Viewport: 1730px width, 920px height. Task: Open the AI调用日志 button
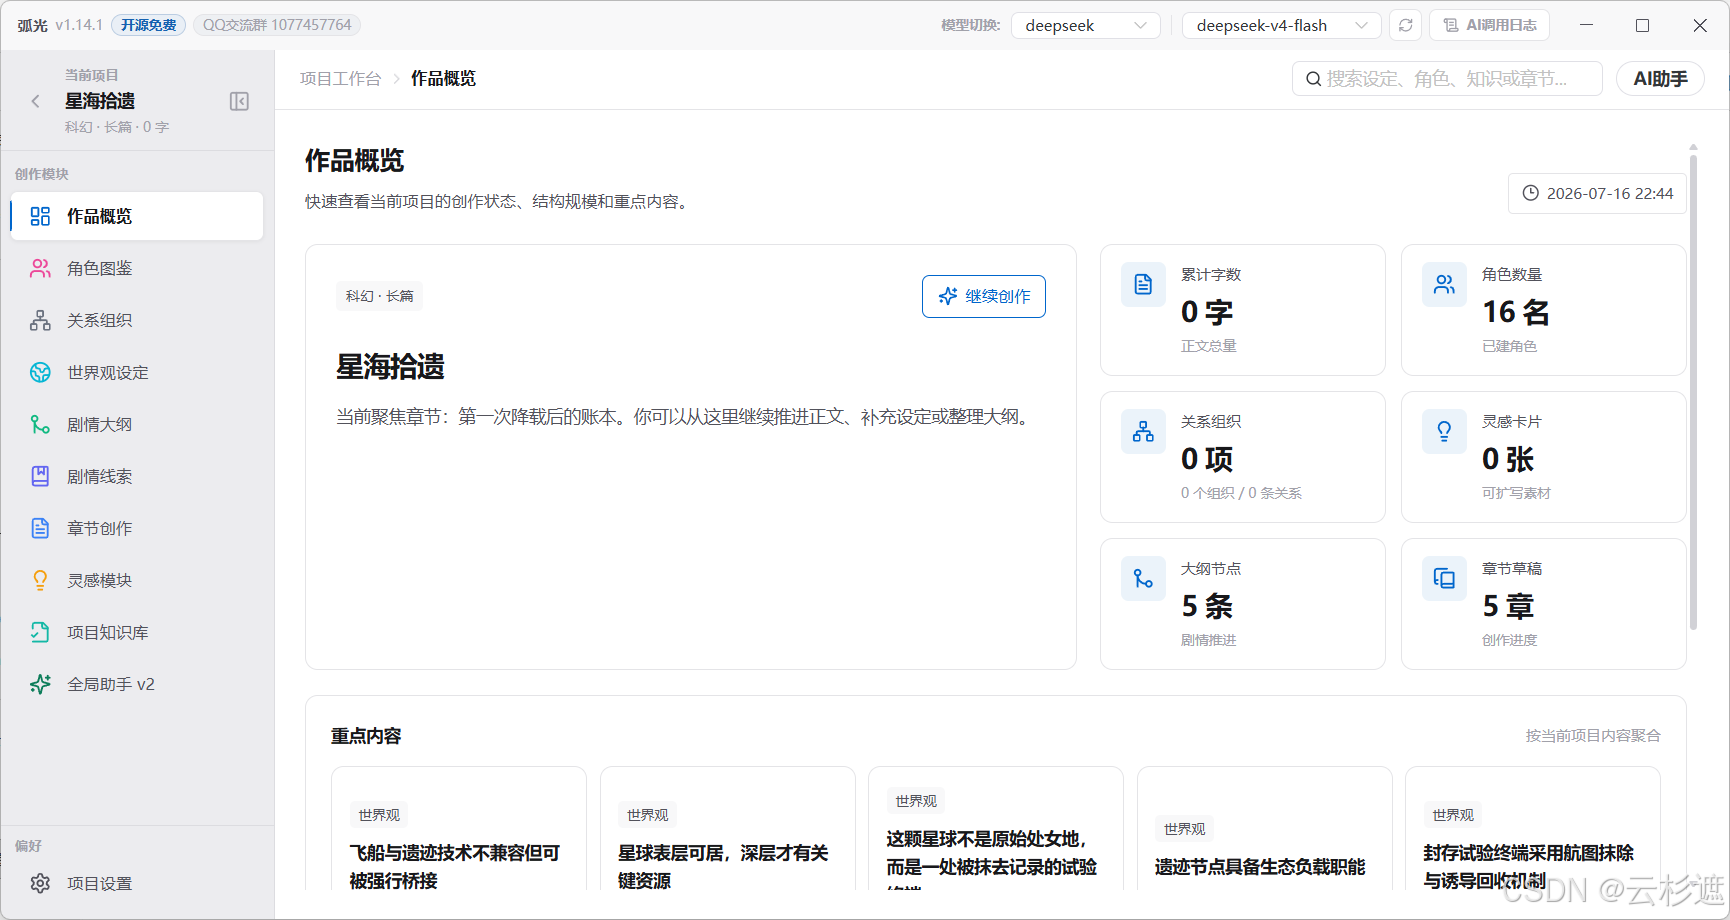click(x=1490, y=25)
